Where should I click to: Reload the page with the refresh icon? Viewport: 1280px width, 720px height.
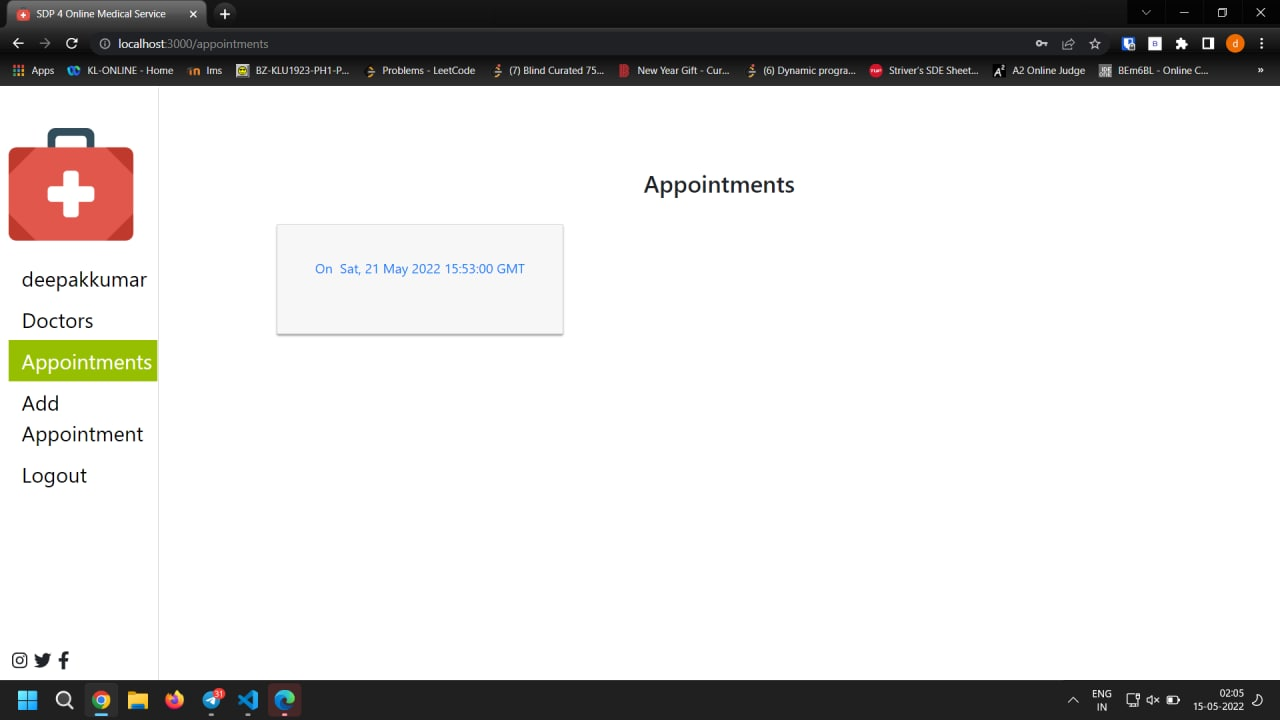[72, 44]
